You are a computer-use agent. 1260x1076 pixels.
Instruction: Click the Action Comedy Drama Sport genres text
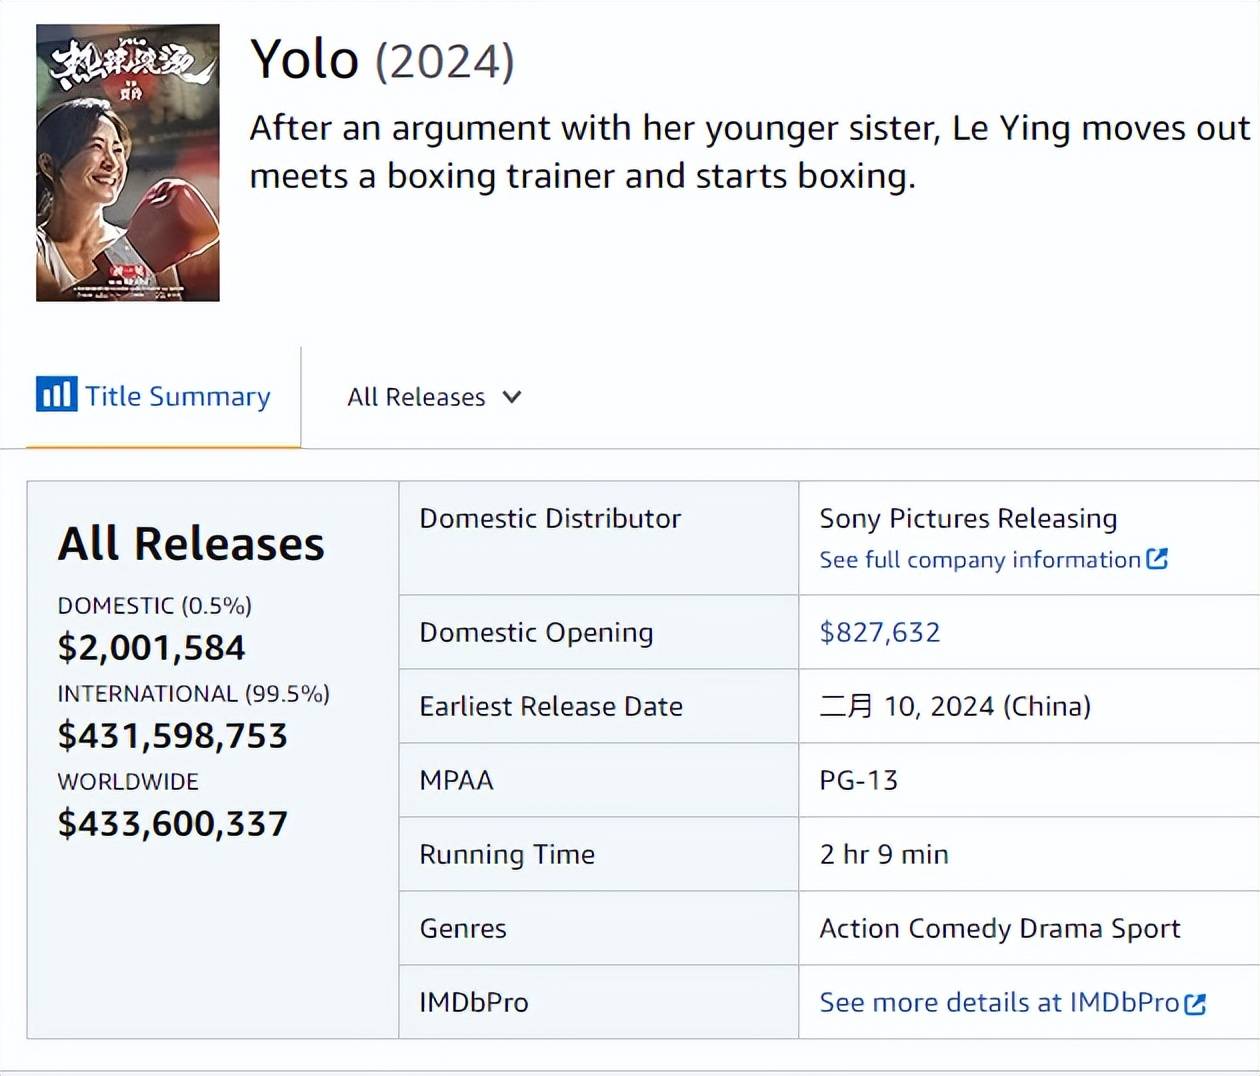pyautogui.click(x=1000, y=928)
